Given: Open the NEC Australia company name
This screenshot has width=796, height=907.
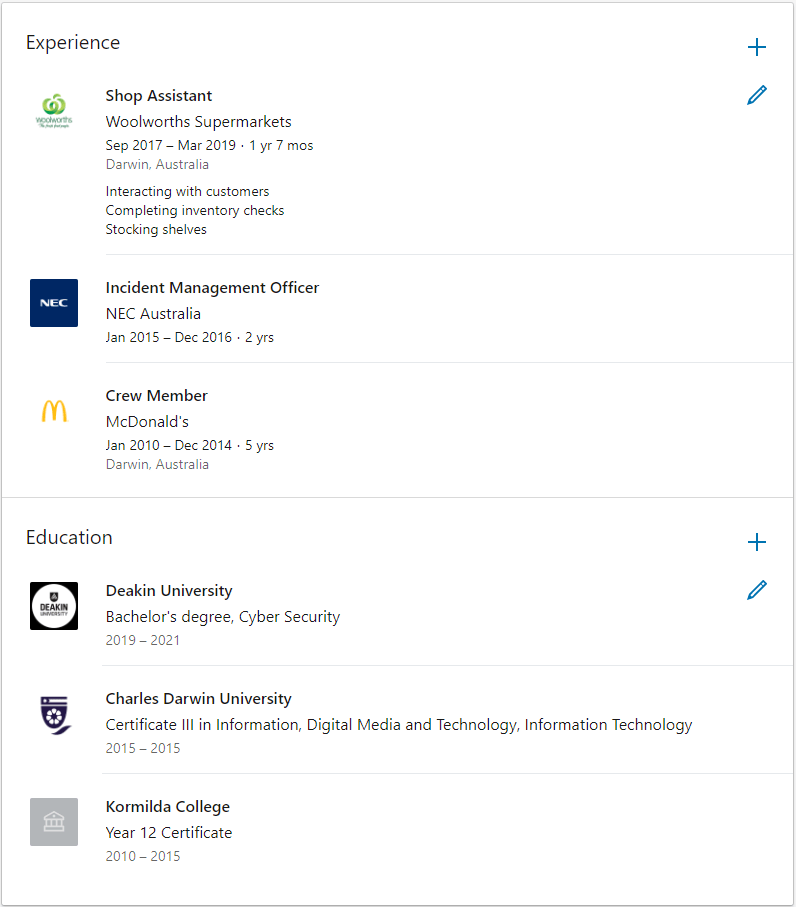Looking at the screenshot, I should click(x=153, y=314).
